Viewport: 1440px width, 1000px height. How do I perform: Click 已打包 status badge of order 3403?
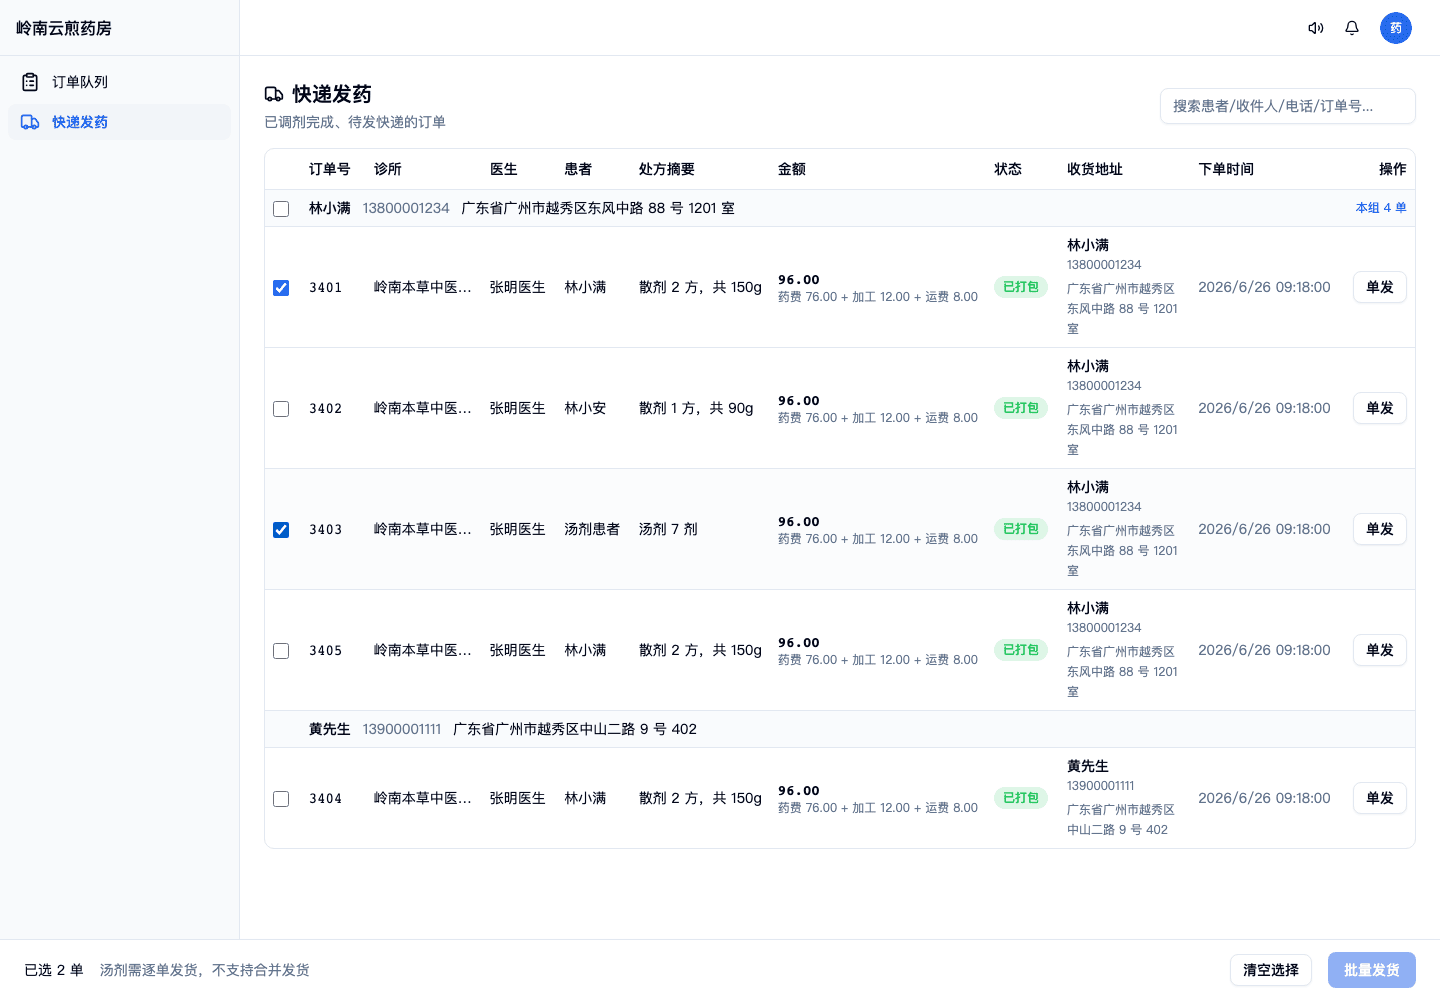coord(1021,529)
